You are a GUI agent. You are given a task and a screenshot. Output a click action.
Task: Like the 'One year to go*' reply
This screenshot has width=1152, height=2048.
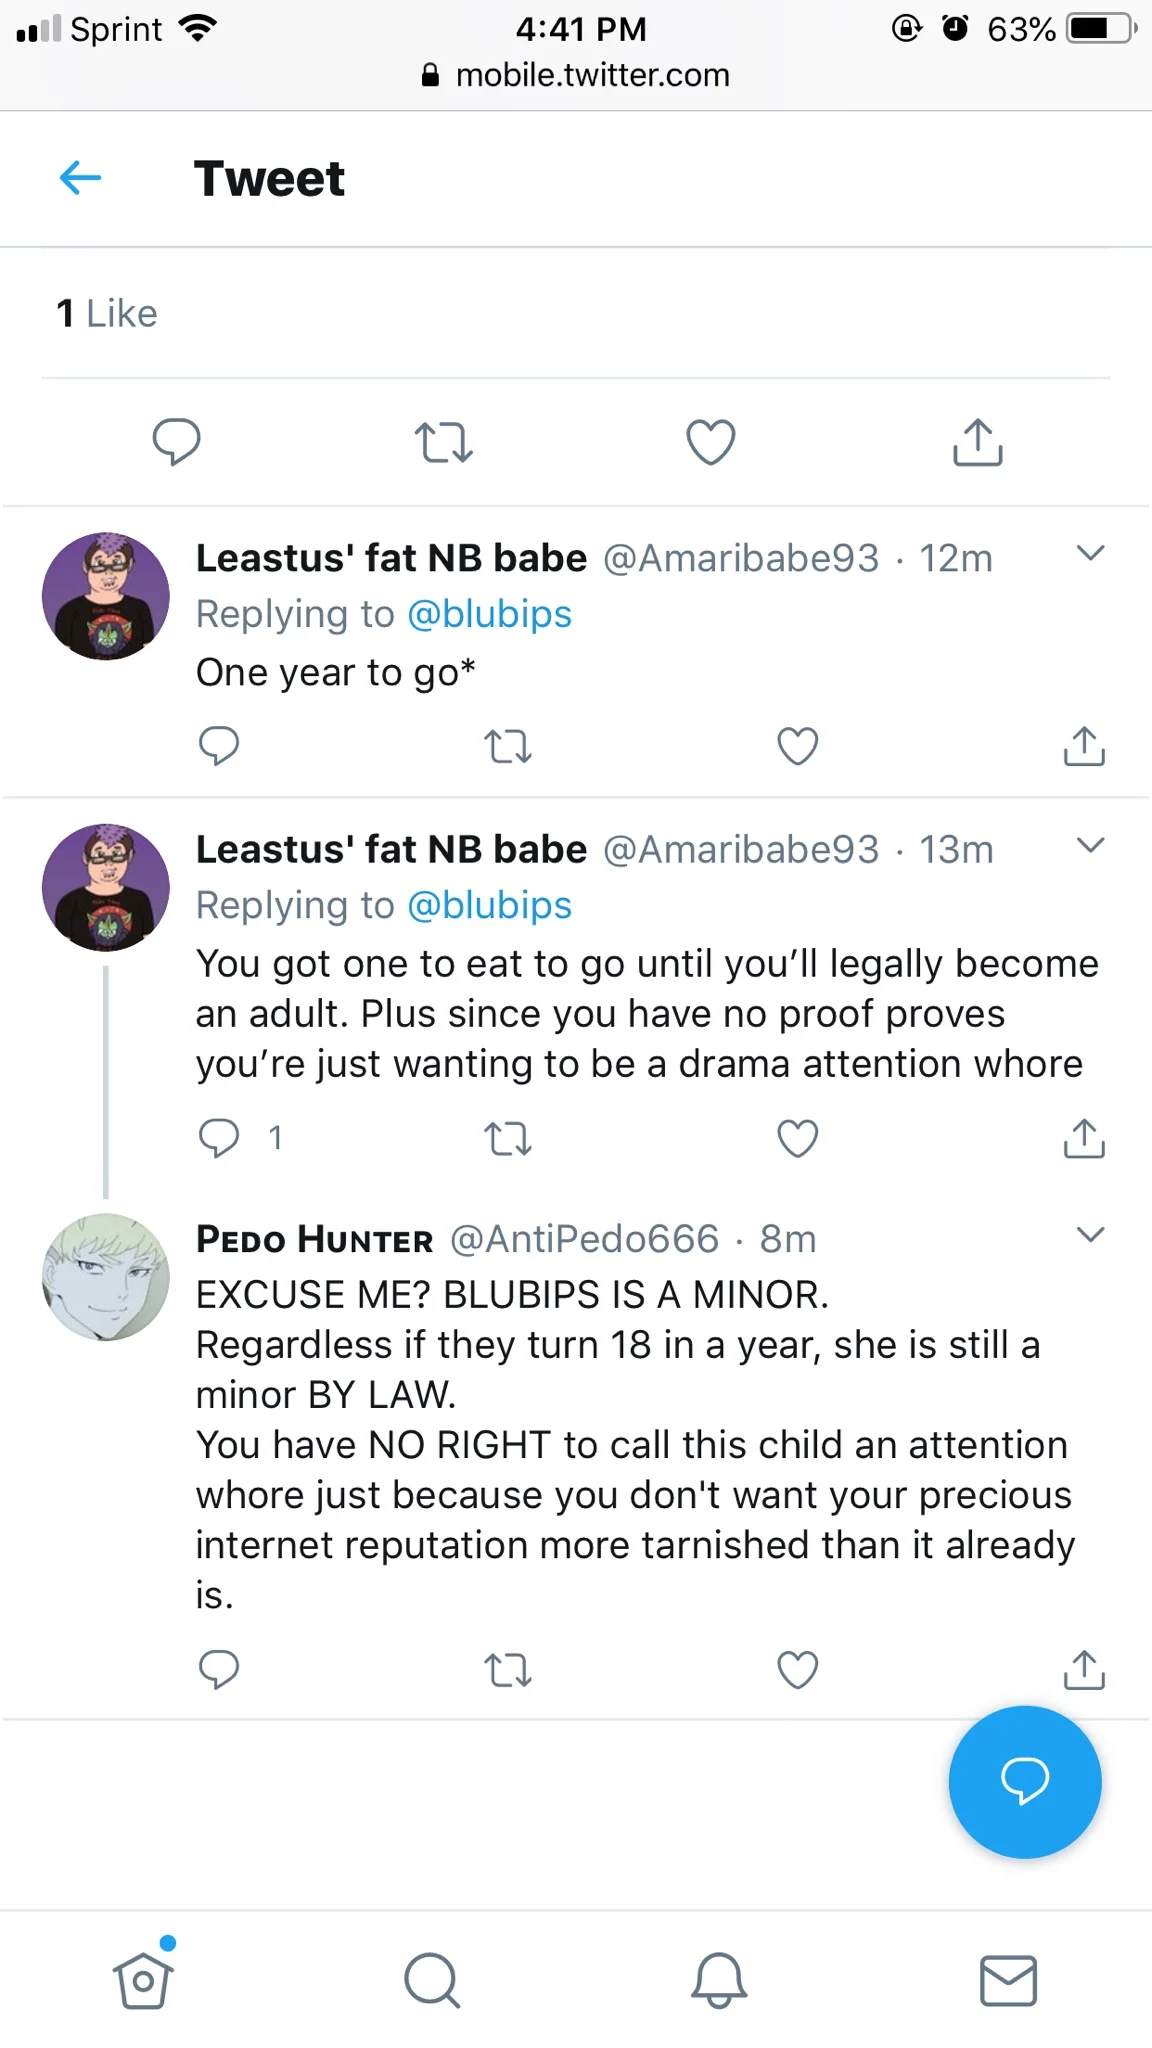coord(798,746)
